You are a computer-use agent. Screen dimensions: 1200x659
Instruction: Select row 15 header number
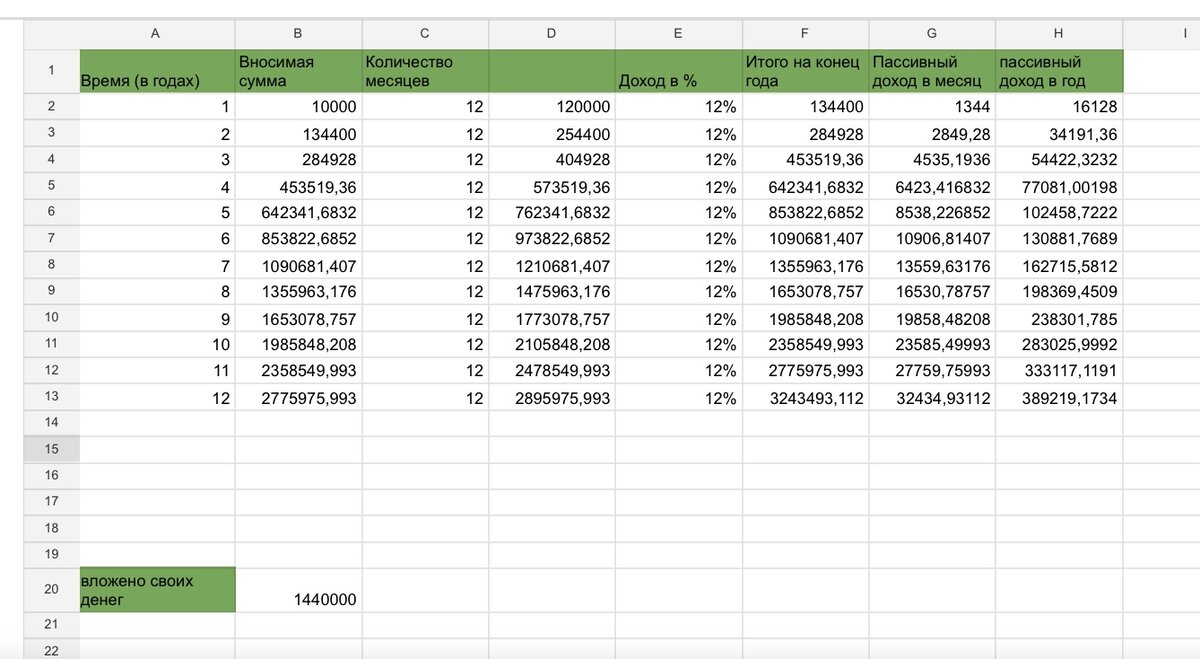51,449
